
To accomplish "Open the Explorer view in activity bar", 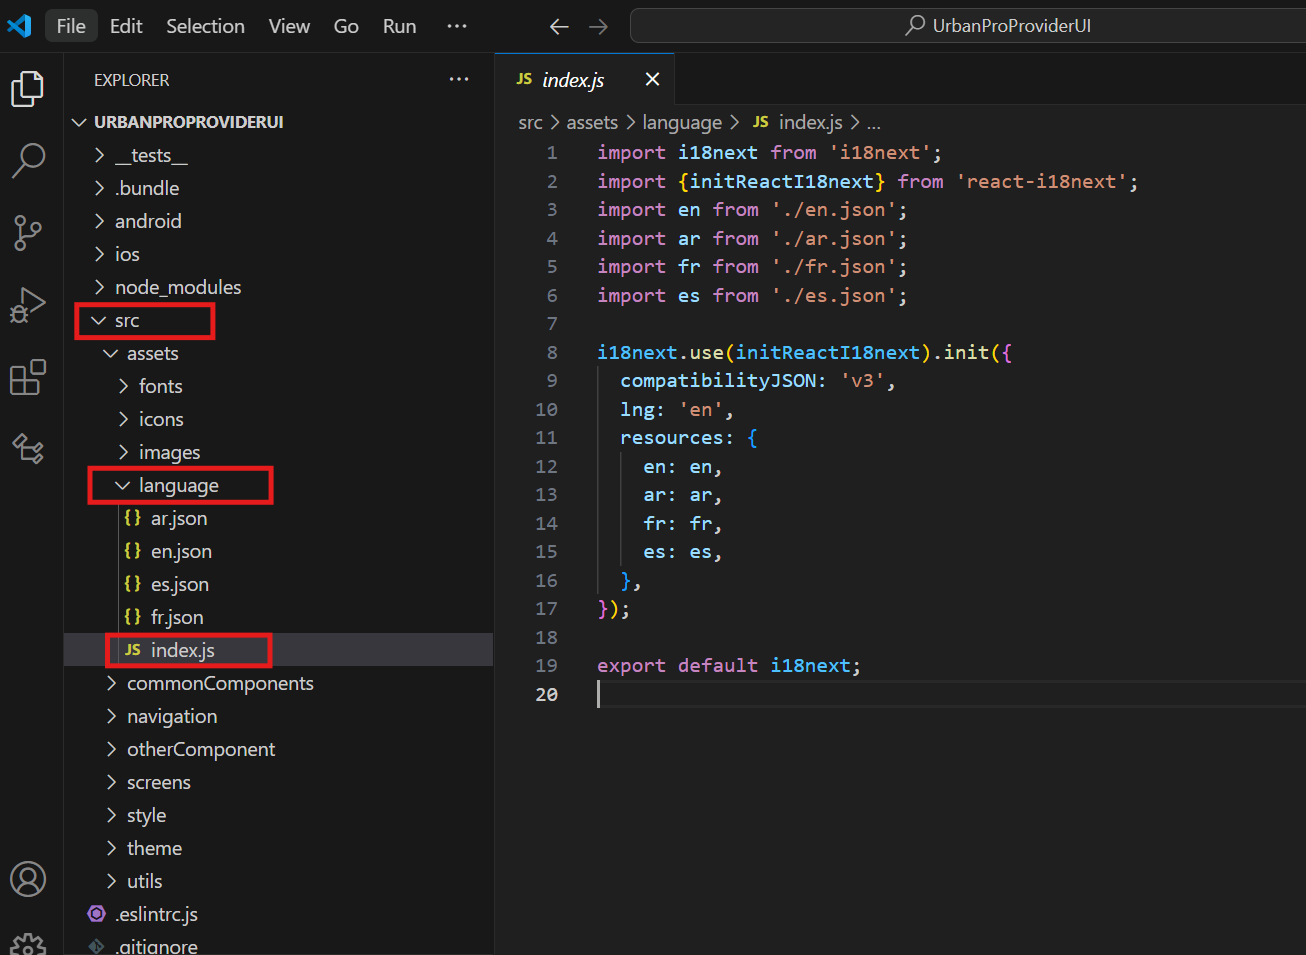I will click(x=28, y=89).
